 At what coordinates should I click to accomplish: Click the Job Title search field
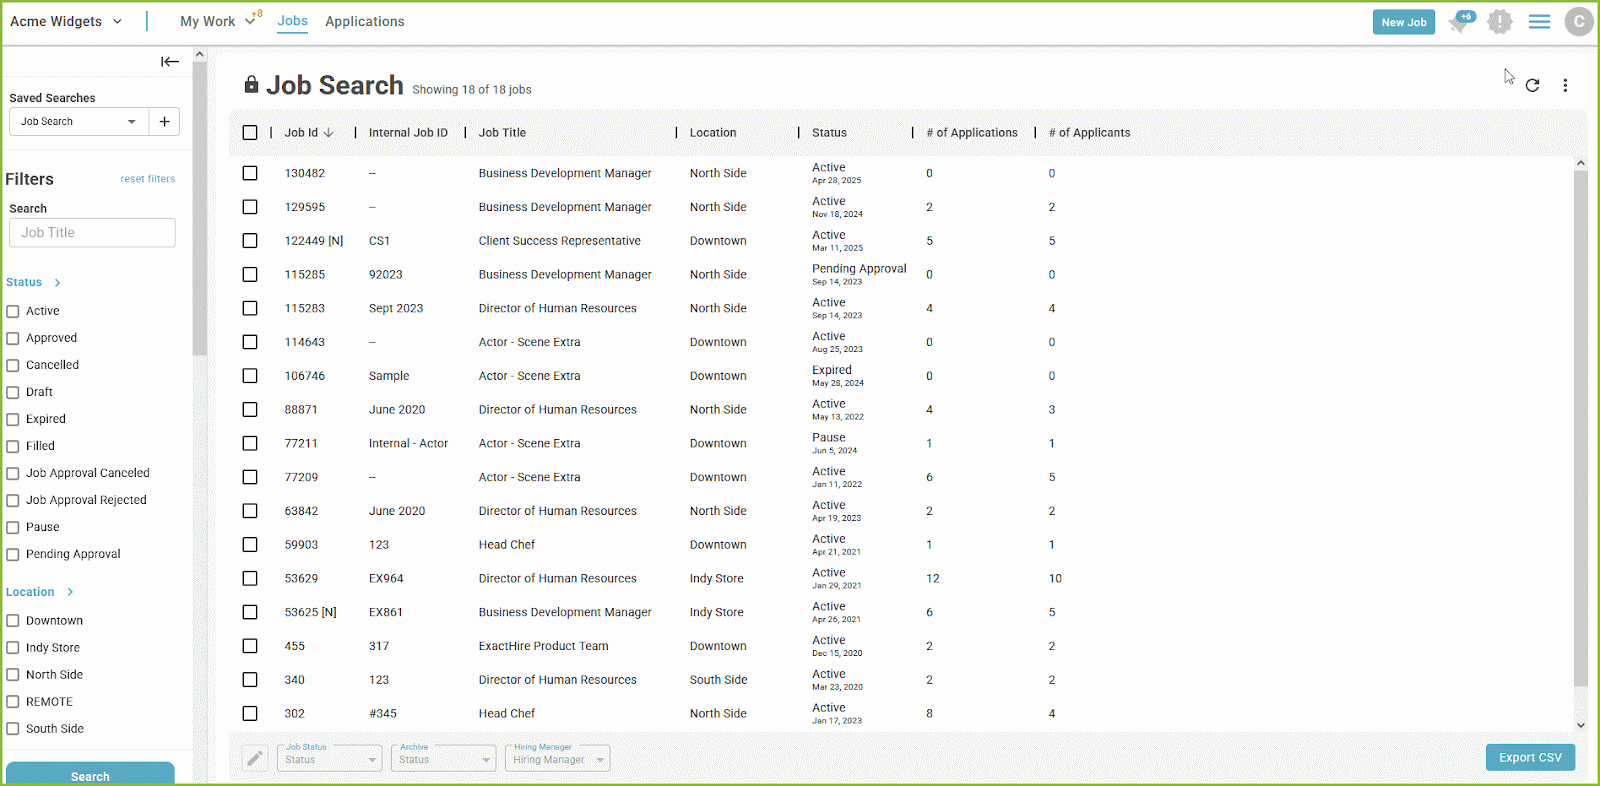click(92, 233)
